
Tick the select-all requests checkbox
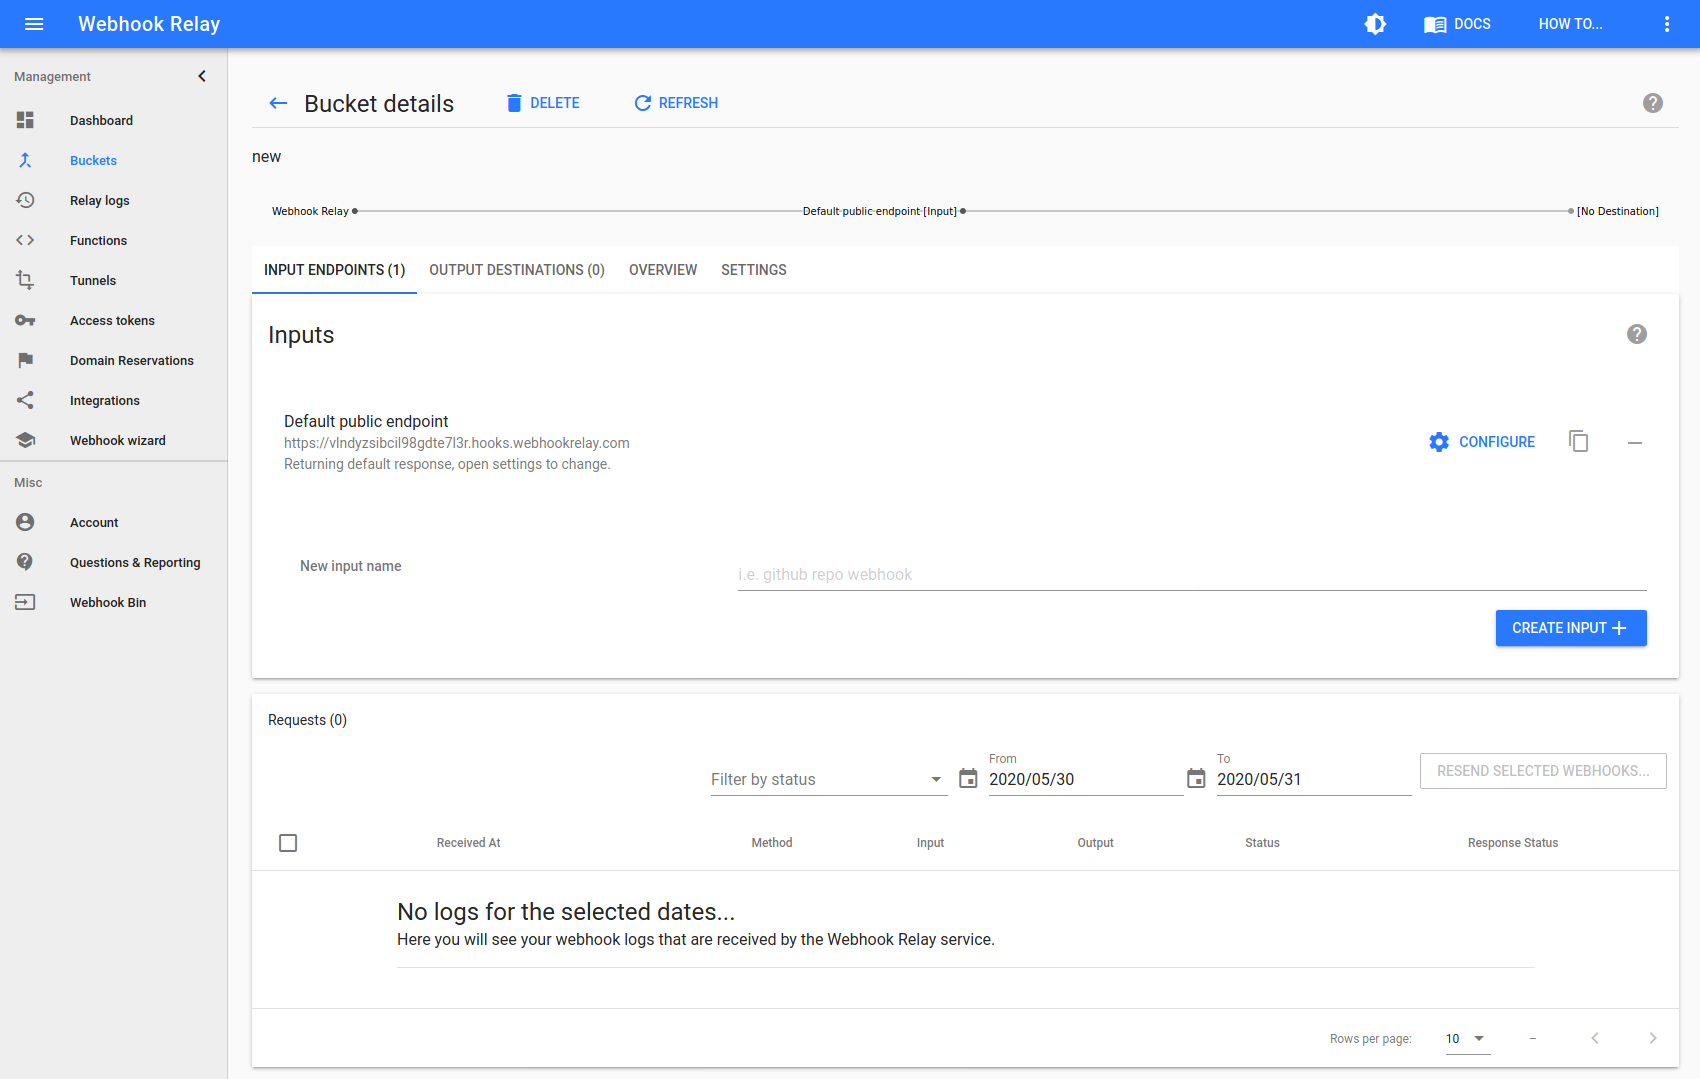click(288, 843)
